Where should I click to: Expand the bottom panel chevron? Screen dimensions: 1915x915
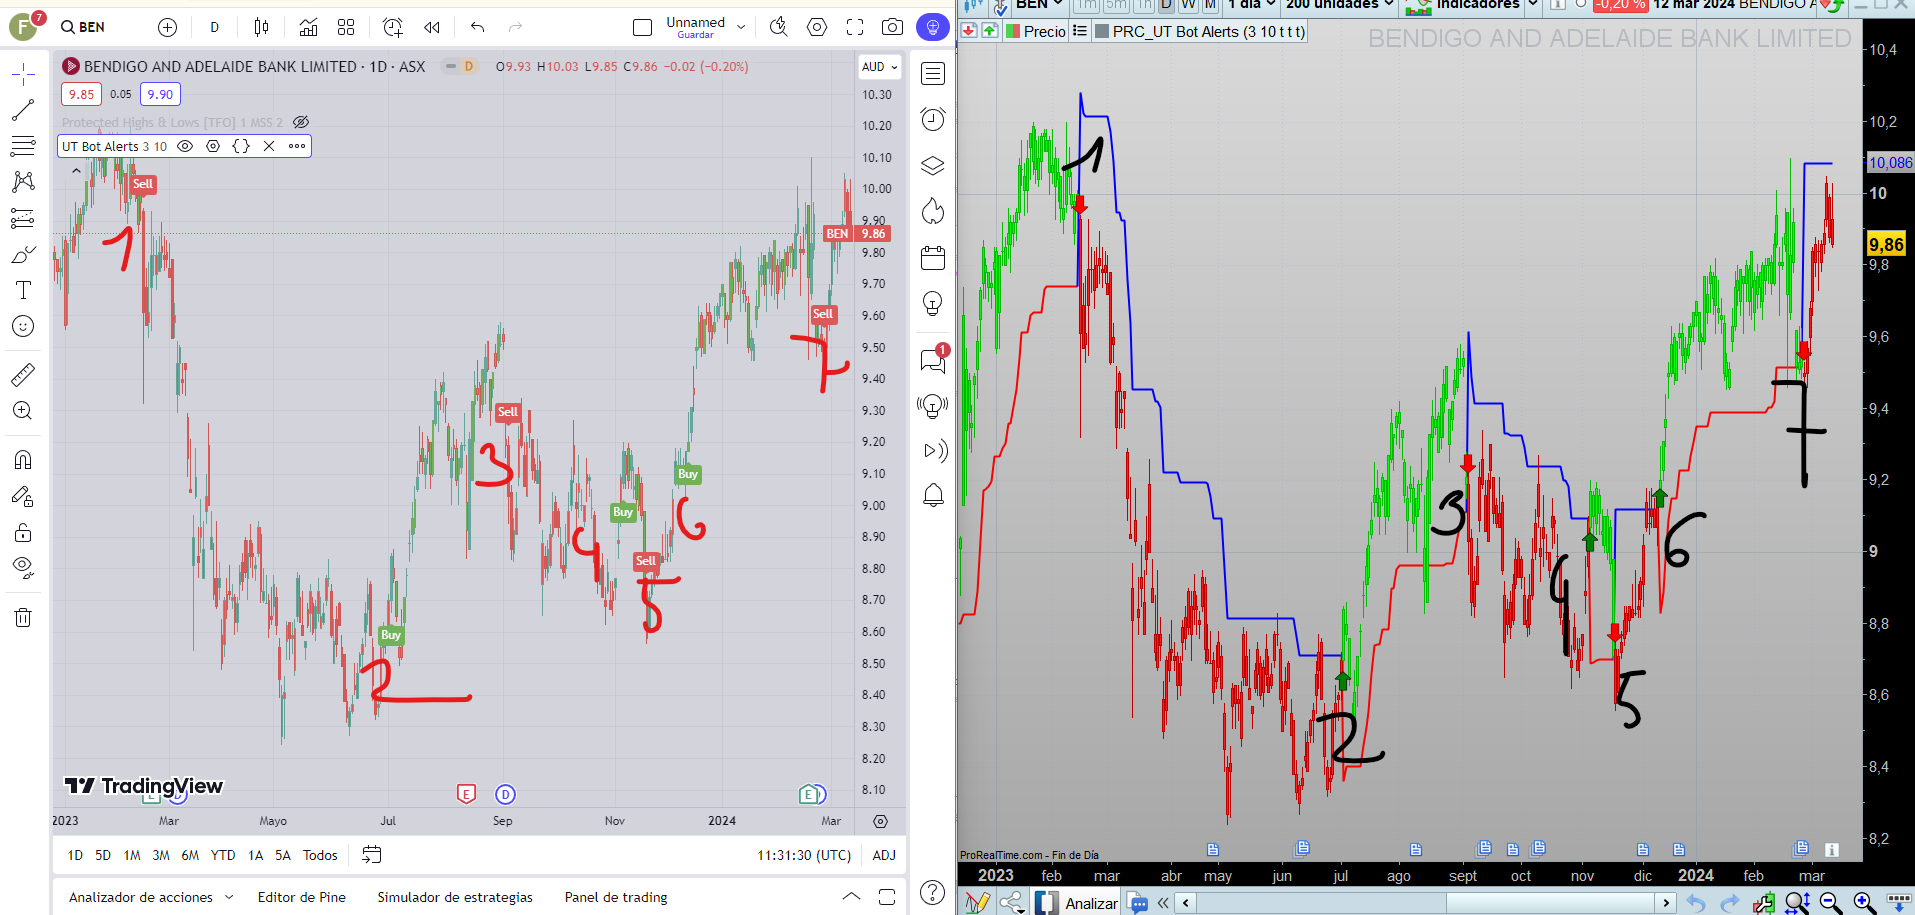pyautogui.click(x=851, y=897)
